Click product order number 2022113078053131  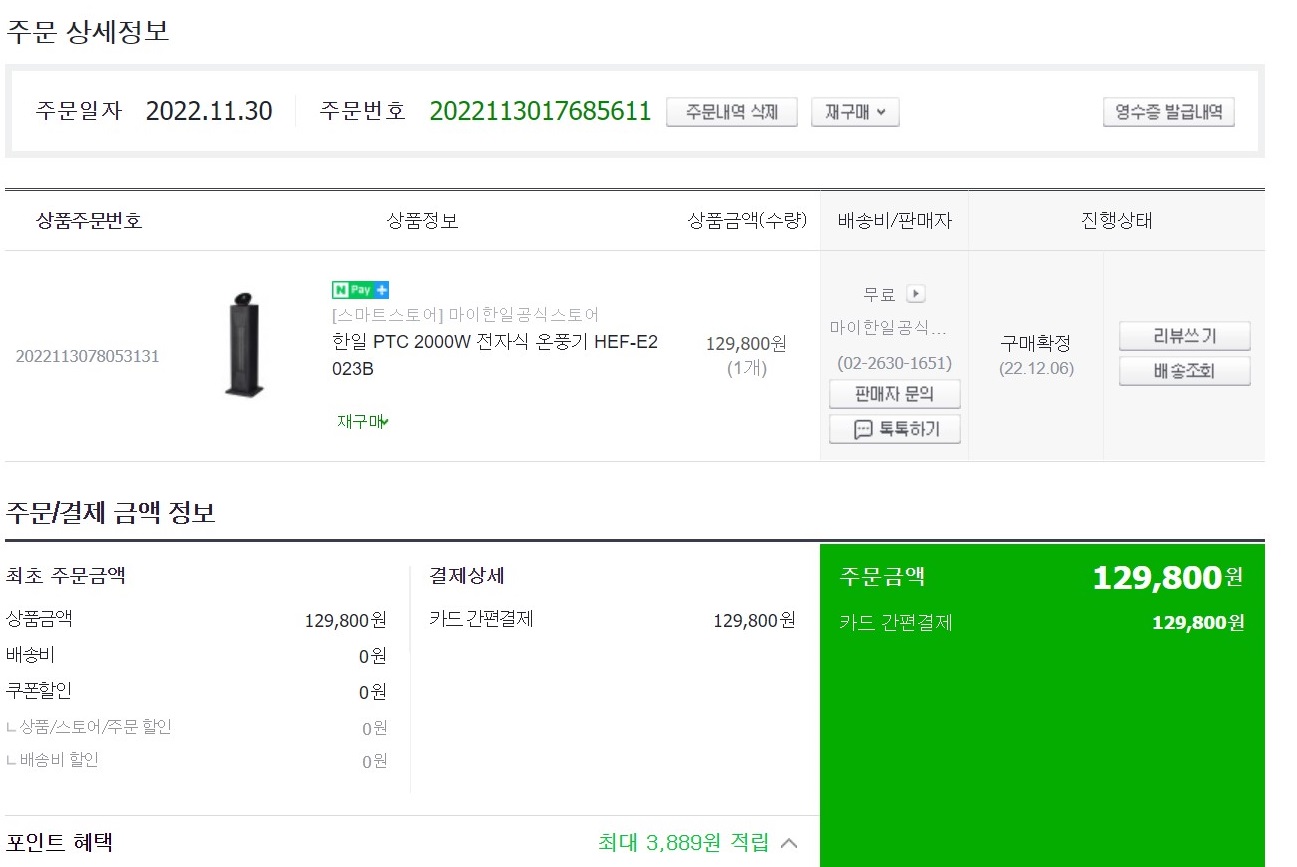pos(87,356)
